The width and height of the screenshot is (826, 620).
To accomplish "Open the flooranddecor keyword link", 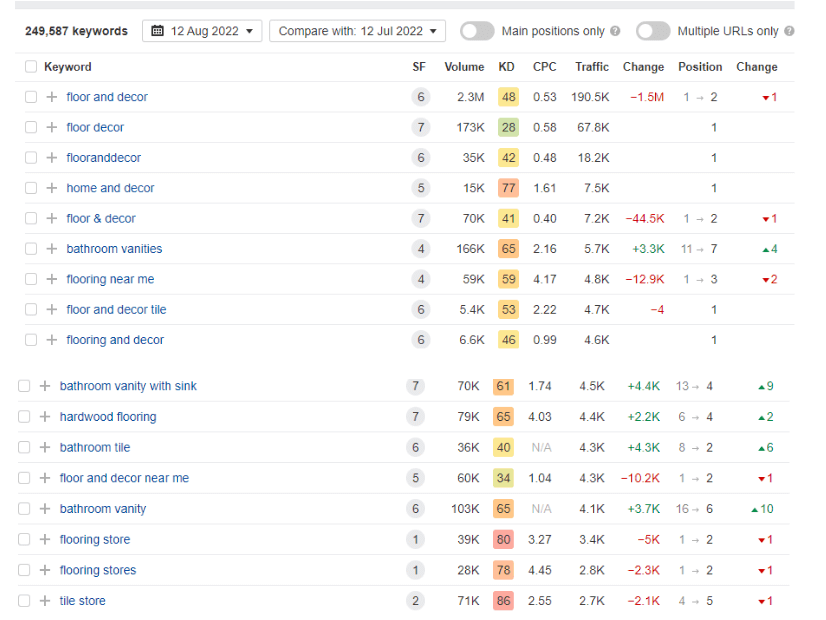I will click(x=103, y=158).
